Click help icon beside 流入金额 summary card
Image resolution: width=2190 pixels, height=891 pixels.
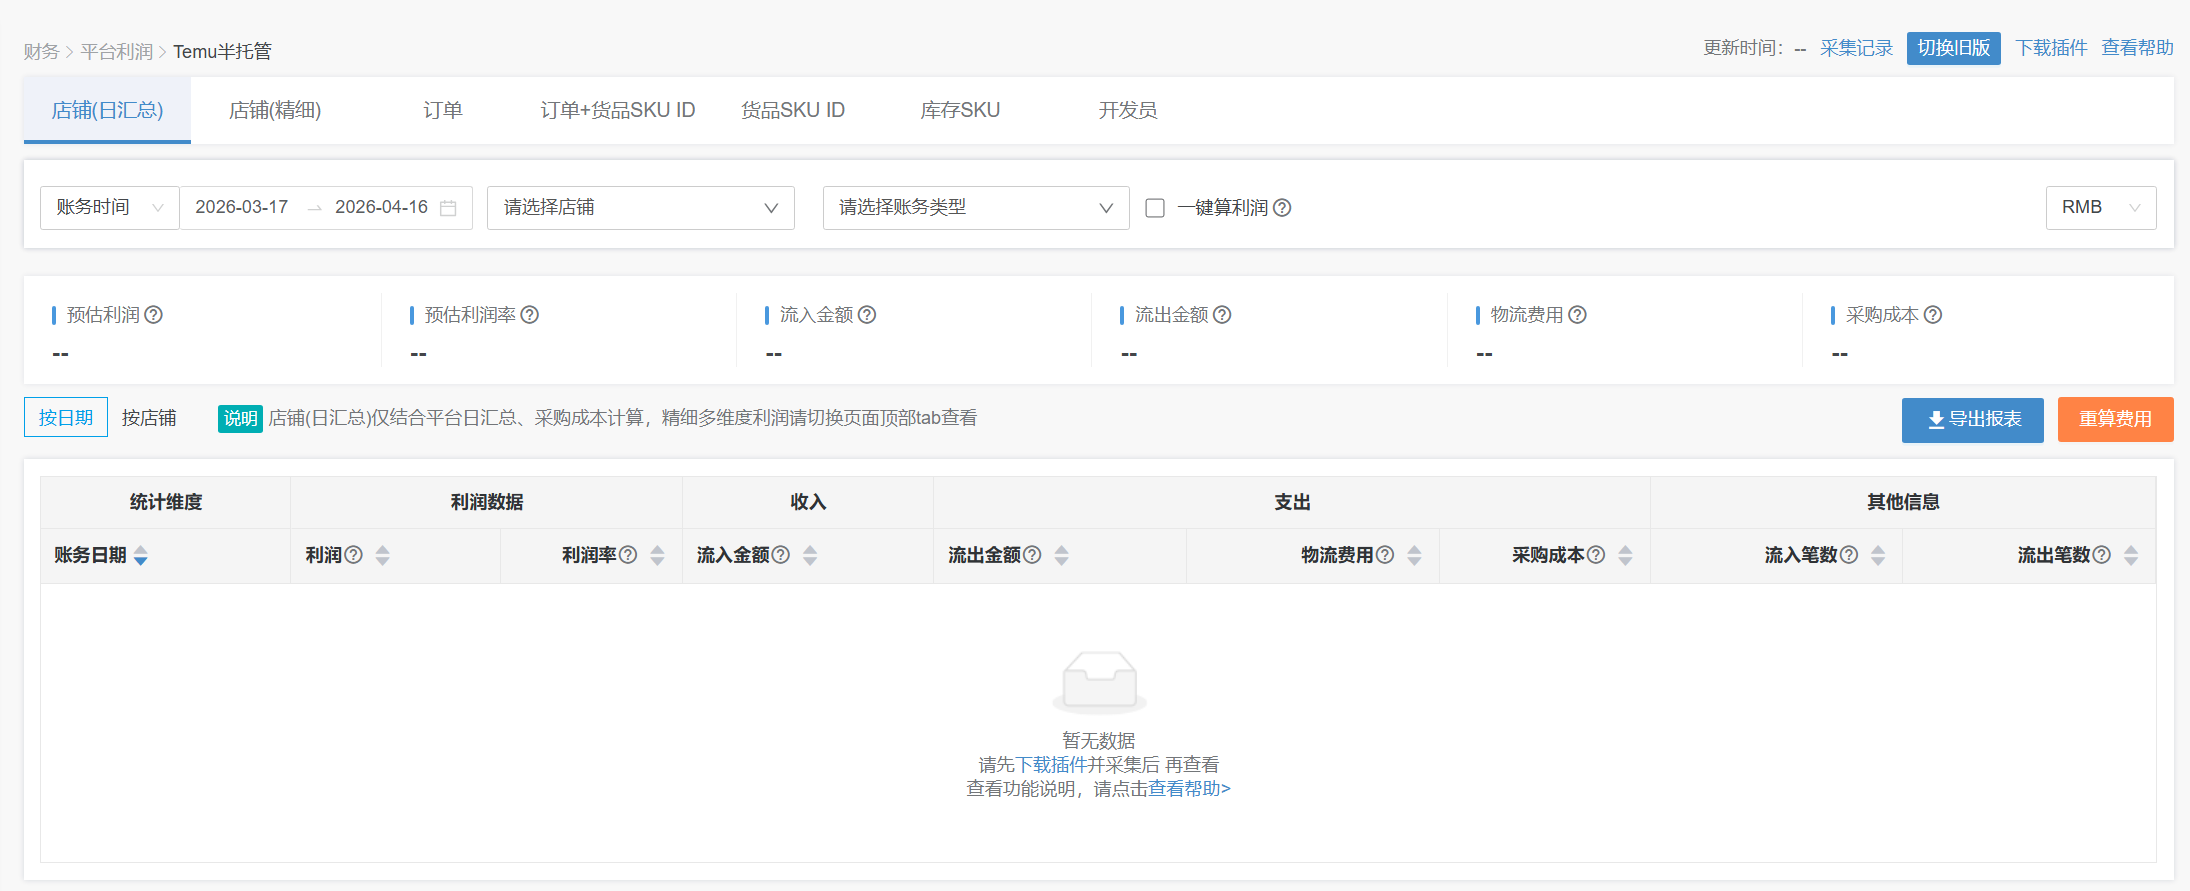coord(867,315)
